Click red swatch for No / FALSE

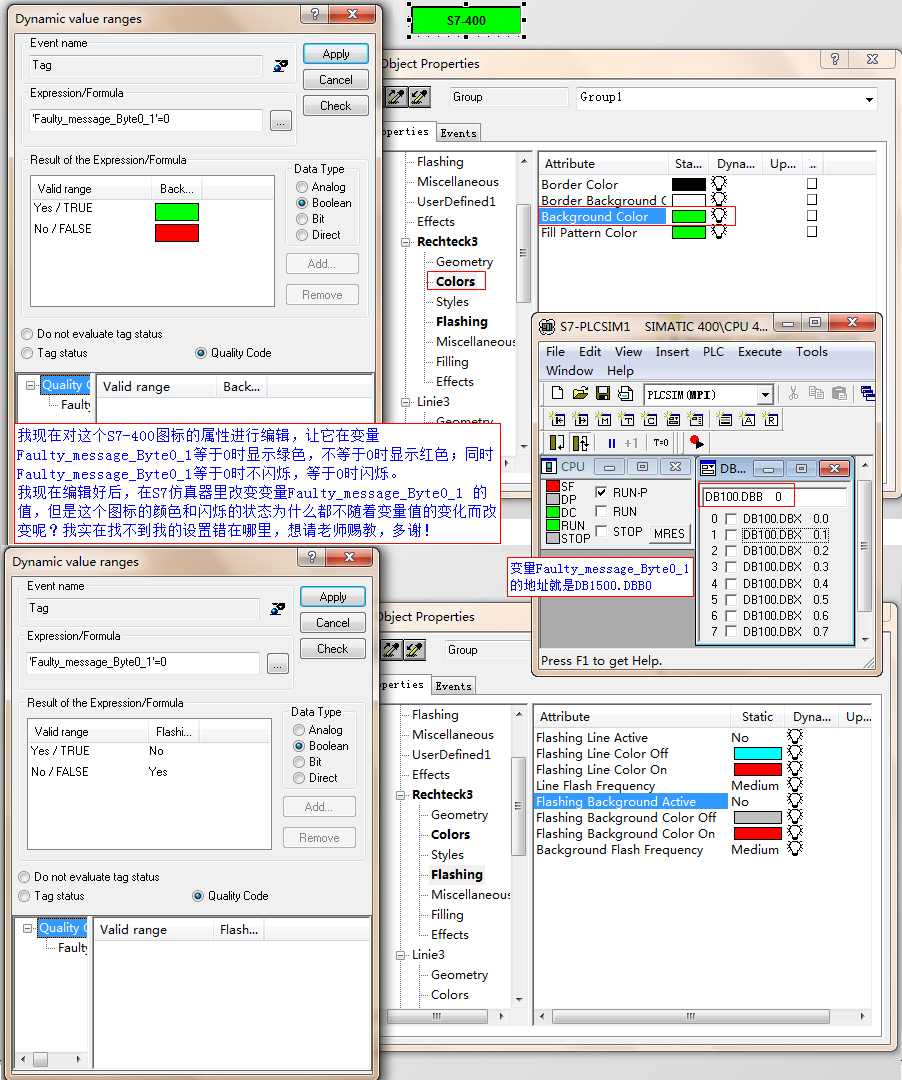177,233
